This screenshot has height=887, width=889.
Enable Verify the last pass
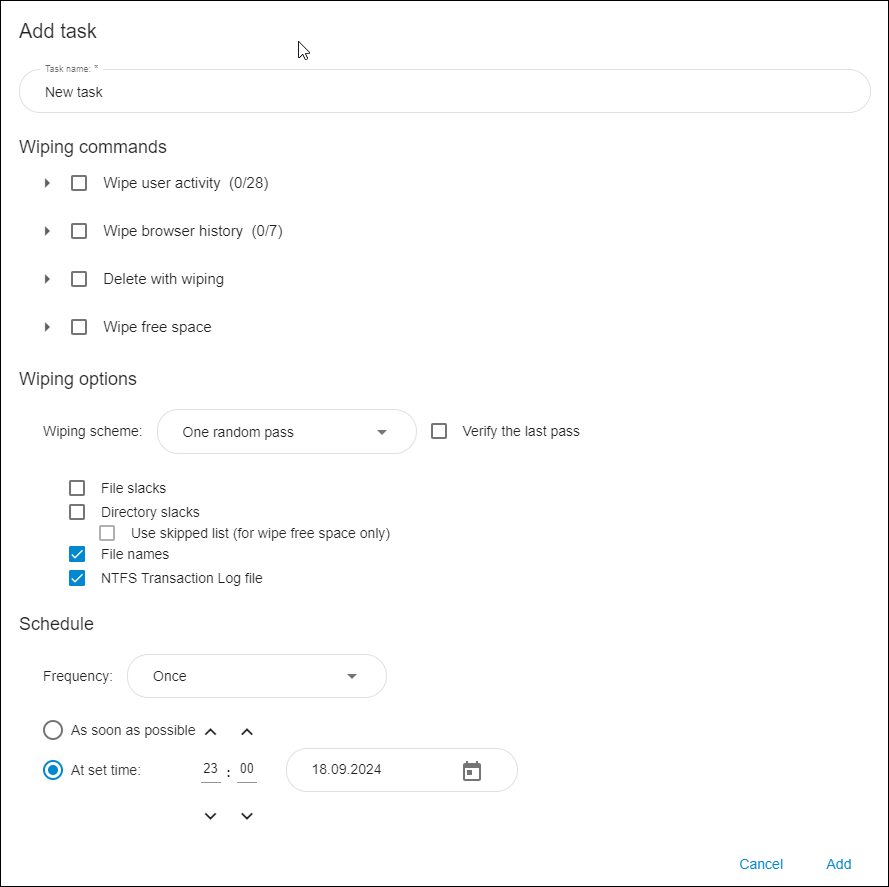439,431
